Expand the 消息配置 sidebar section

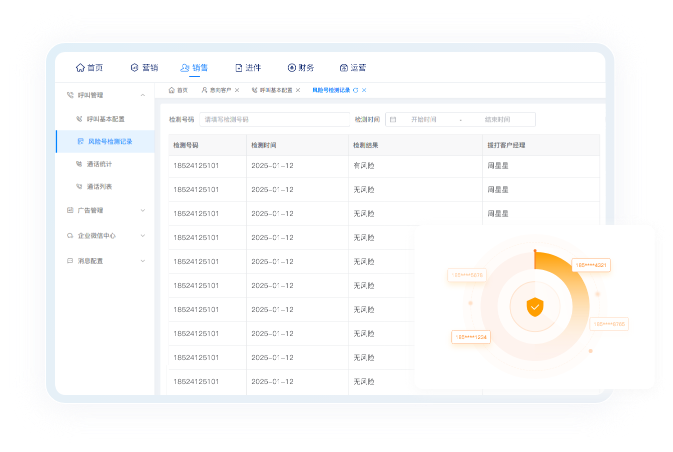143,261
